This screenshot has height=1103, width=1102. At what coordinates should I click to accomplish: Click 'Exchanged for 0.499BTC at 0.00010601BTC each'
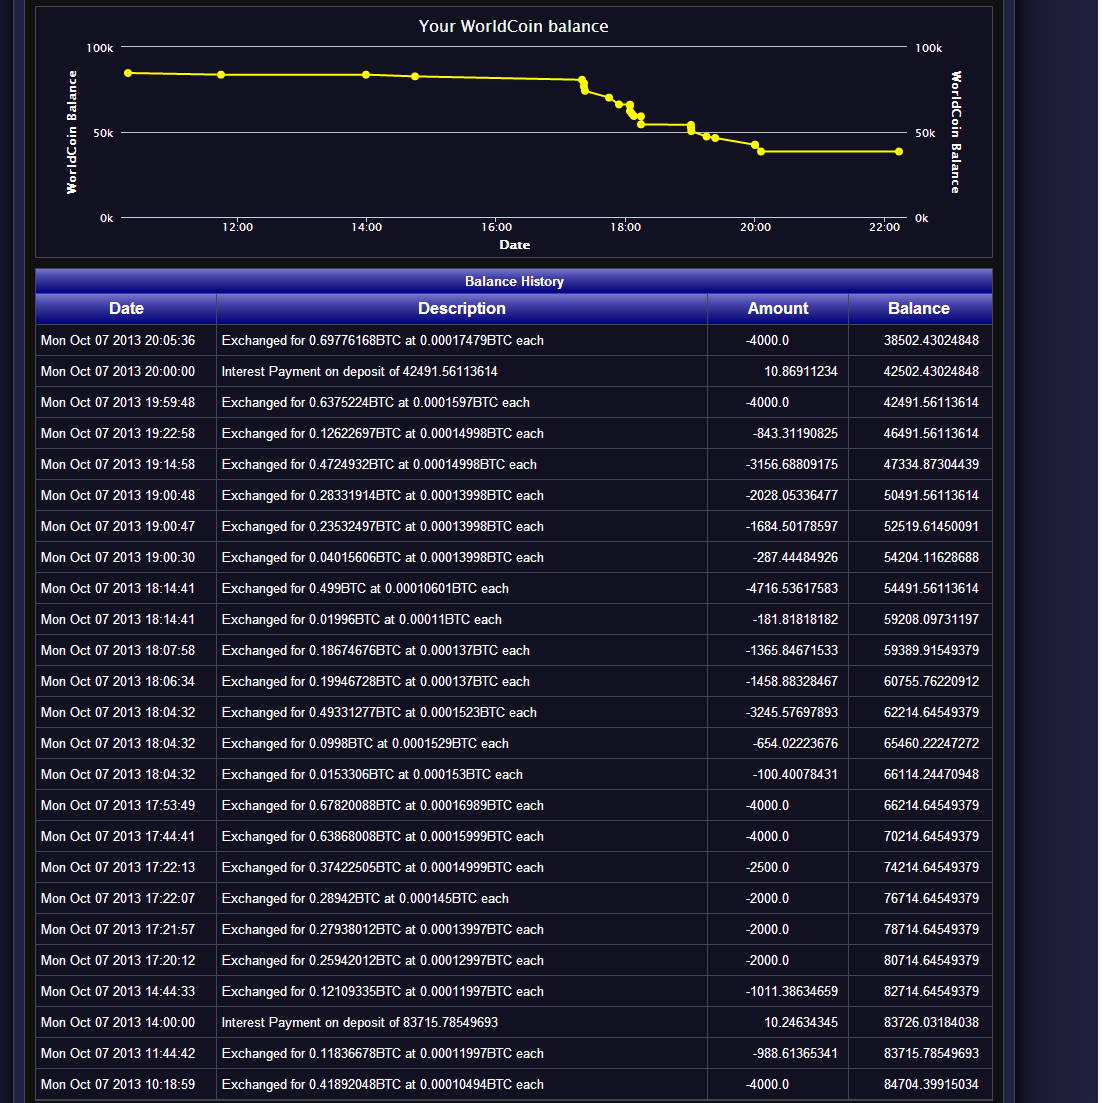point(365,588)
